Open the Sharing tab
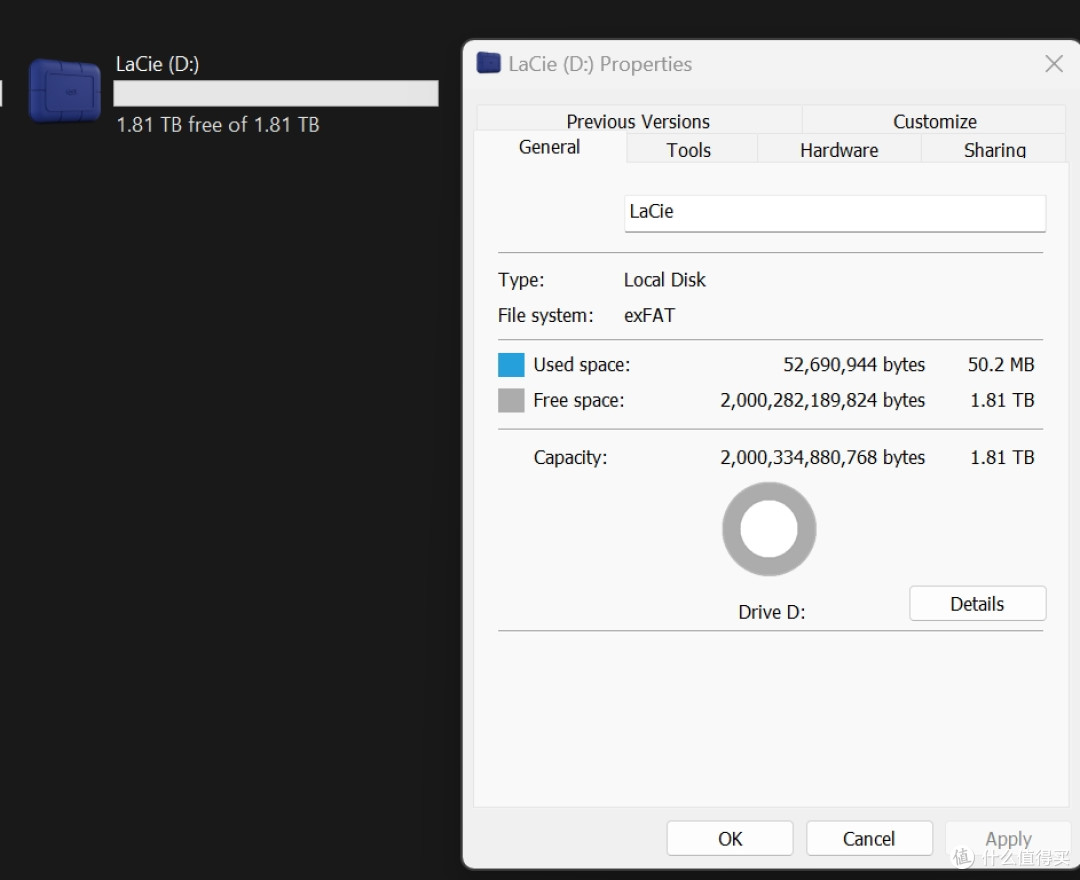The width and height of the screenshot is (1080, 880). tap(995, 149)
